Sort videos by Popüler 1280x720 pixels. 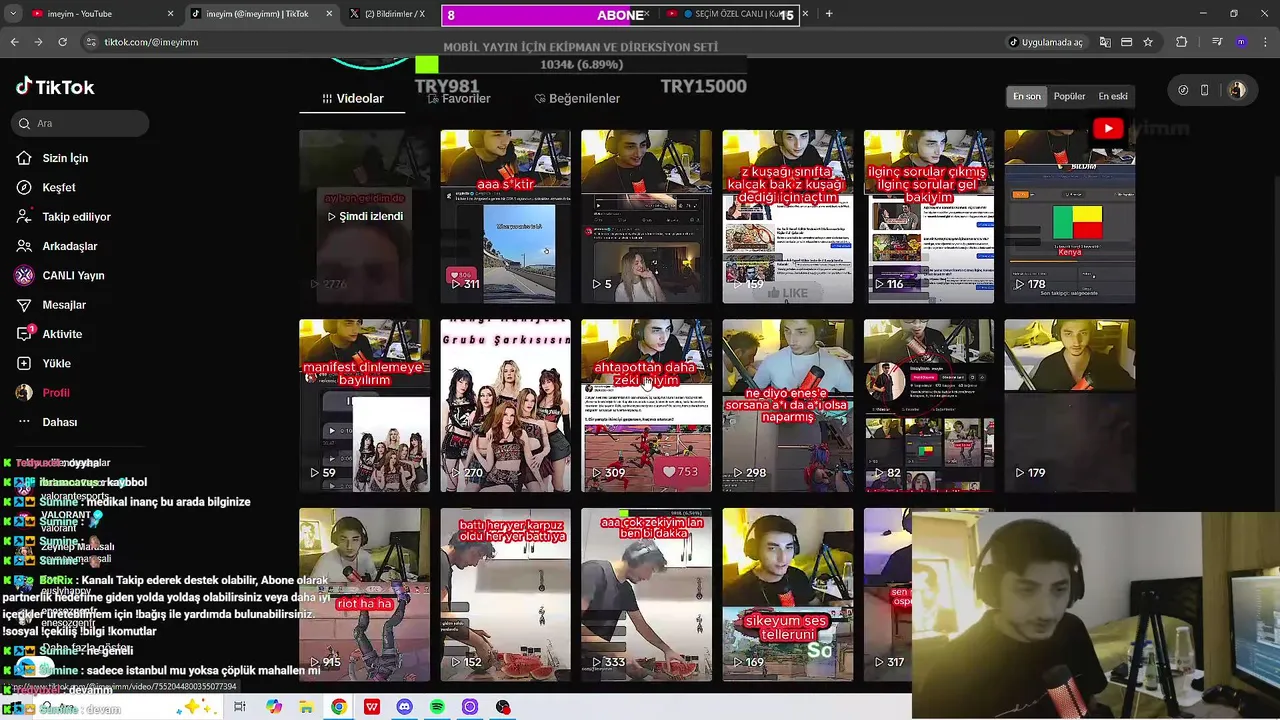(x=1069, y=96)
